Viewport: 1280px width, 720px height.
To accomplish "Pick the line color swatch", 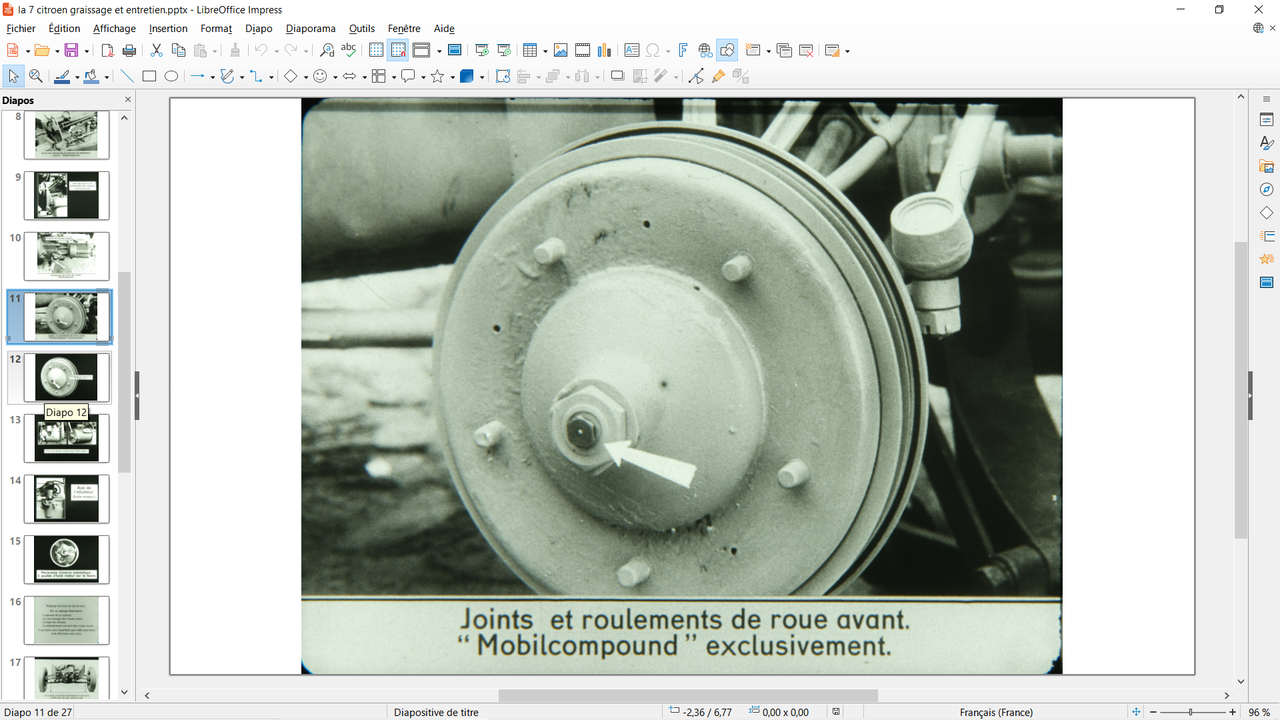I will 61,76.
